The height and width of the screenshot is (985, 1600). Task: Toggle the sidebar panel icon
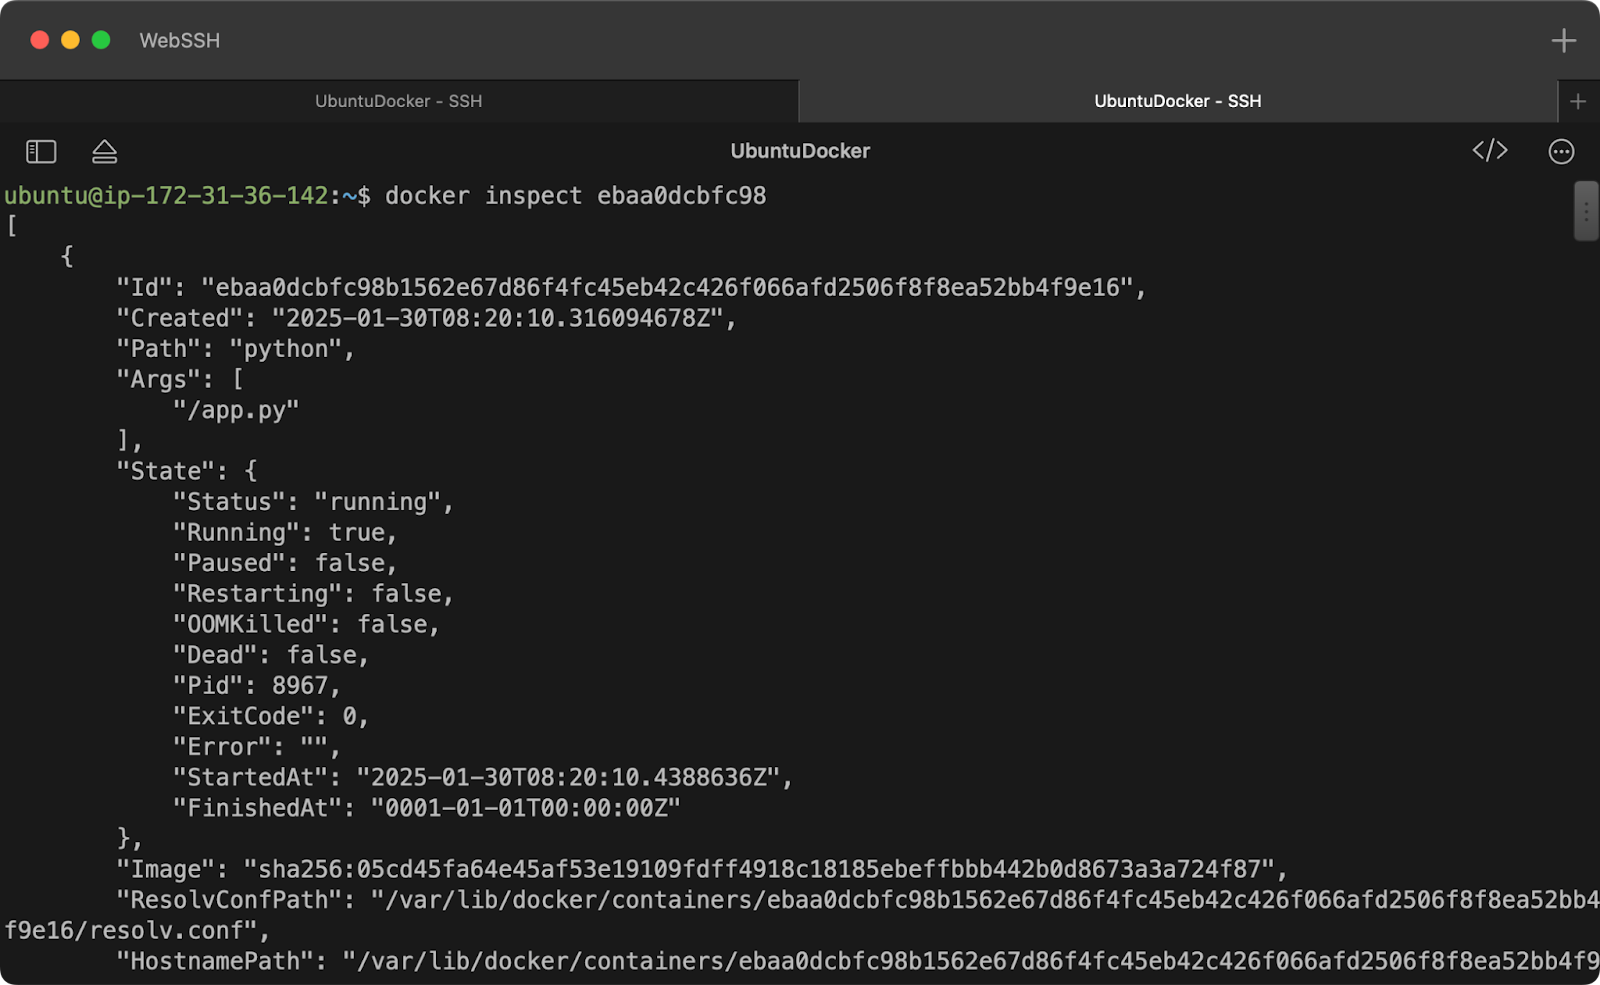pos(41,151)
